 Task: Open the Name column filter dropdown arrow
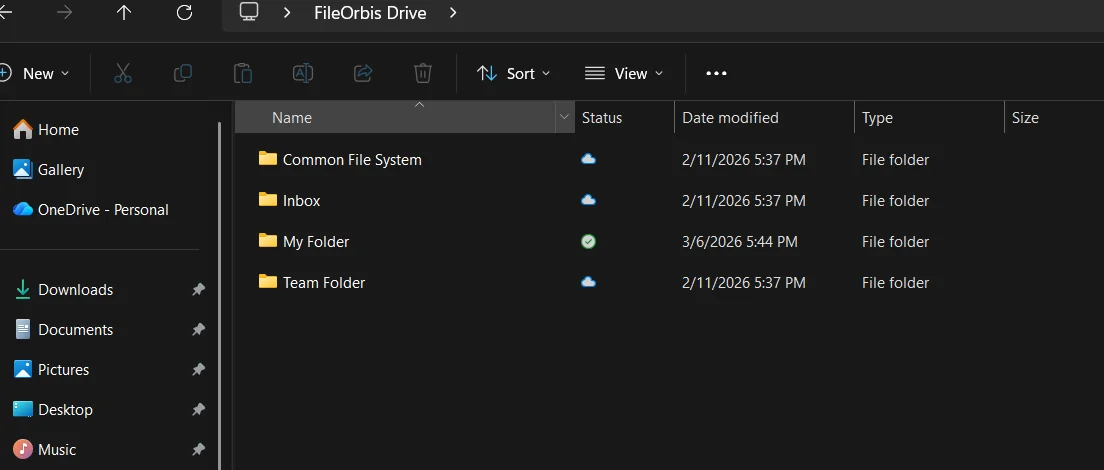[564, 118]
